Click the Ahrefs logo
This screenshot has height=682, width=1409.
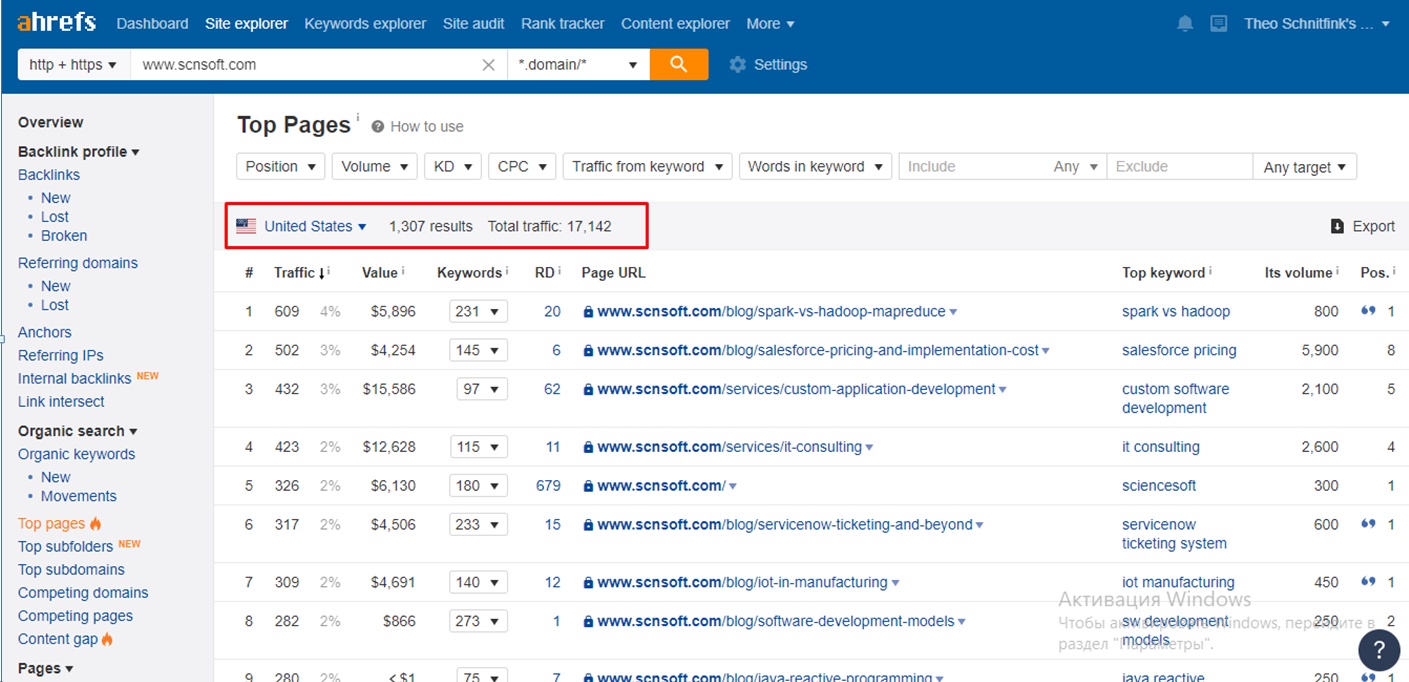point(56,22)
